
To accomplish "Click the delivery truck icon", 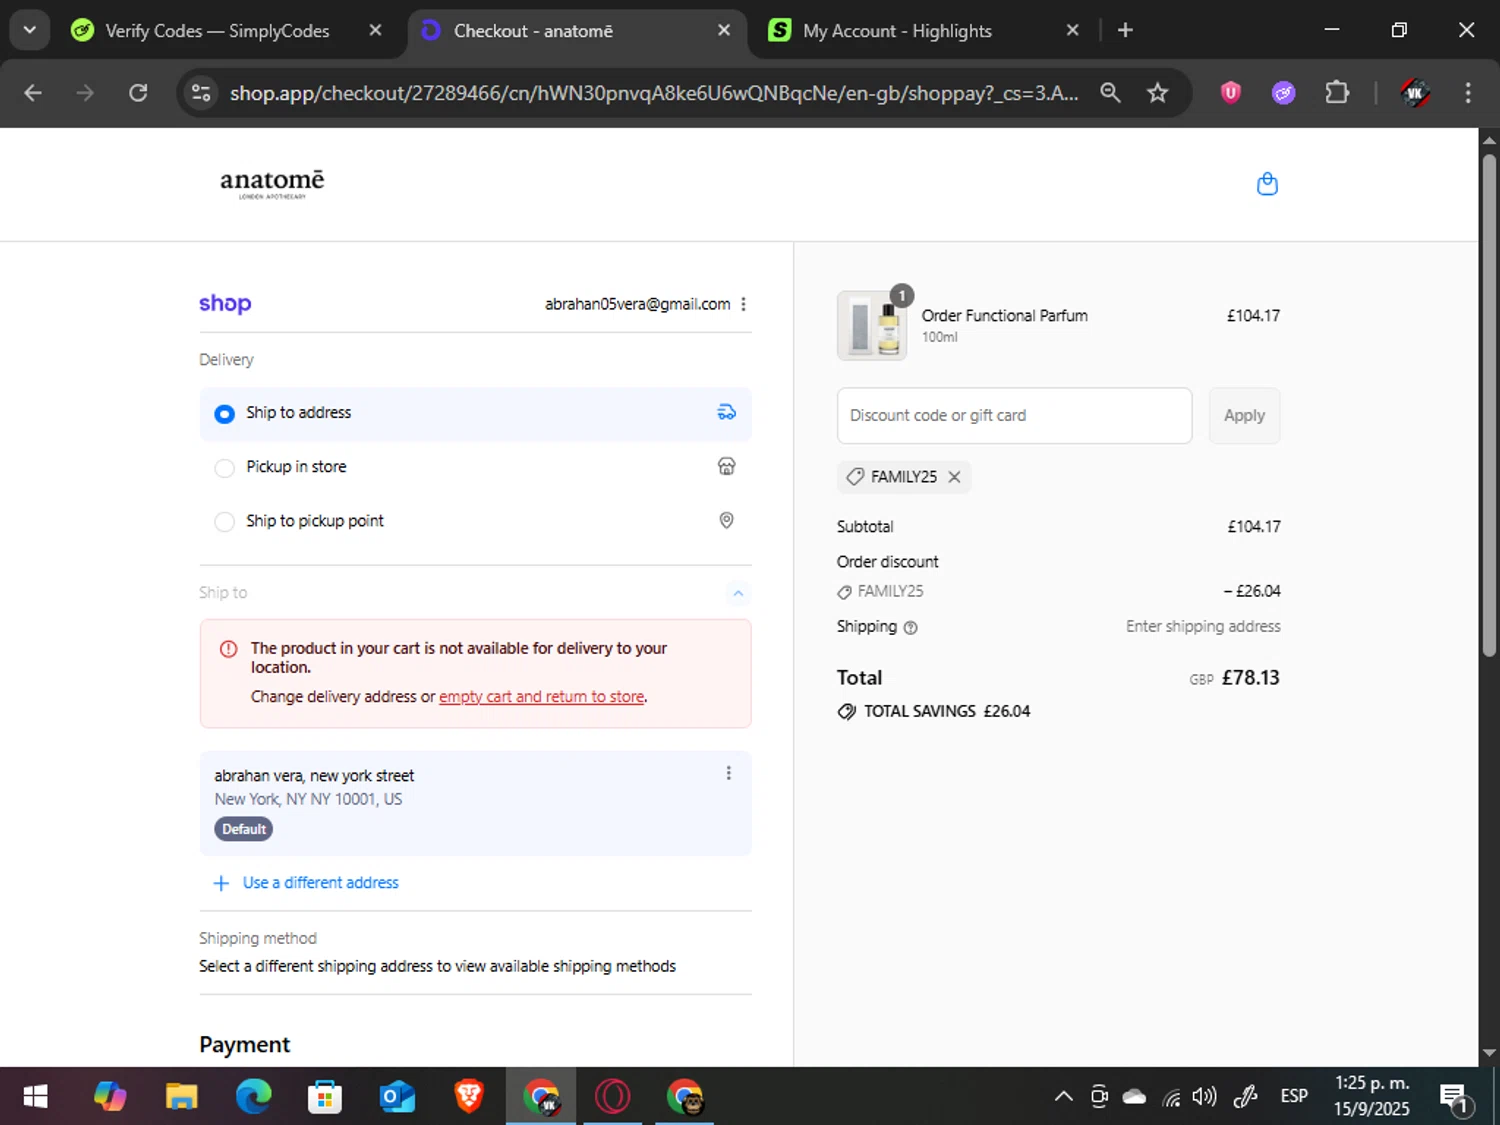I will tap(727, 412).
